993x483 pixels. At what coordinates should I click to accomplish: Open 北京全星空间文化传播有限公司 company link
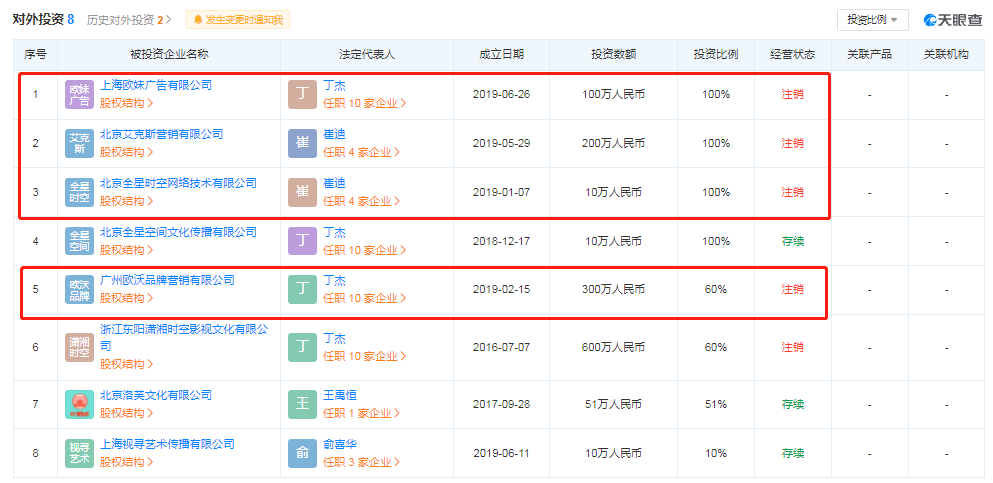179,232
